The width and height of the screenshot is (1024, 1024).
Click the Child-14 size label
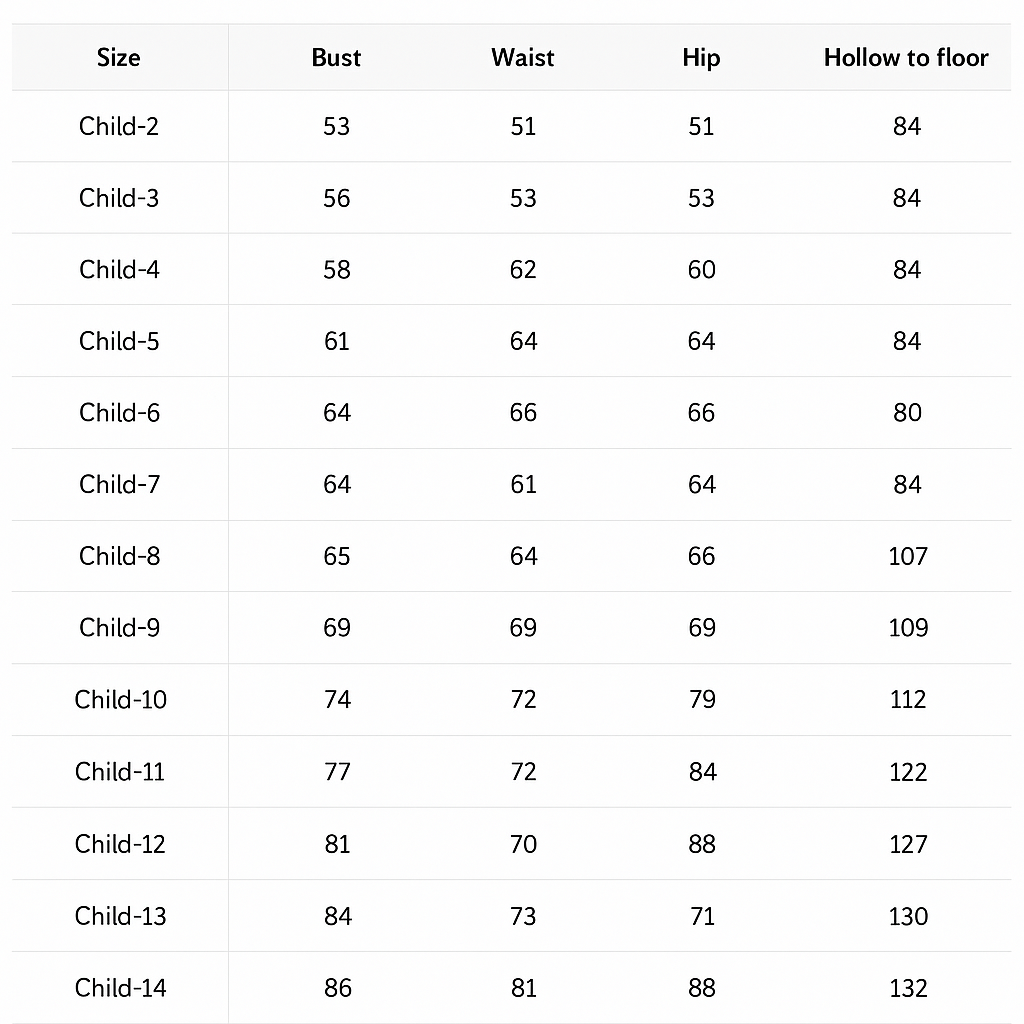[x=121, y=987]
